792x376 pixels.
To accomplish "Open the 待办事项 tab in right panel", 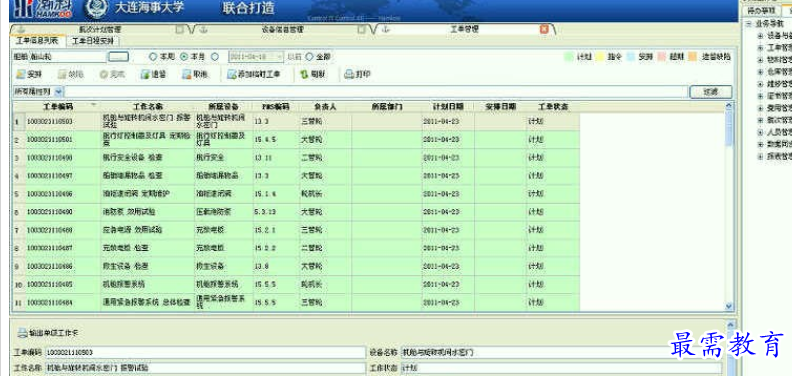I will pyautogui.click(x=760, y=11).
